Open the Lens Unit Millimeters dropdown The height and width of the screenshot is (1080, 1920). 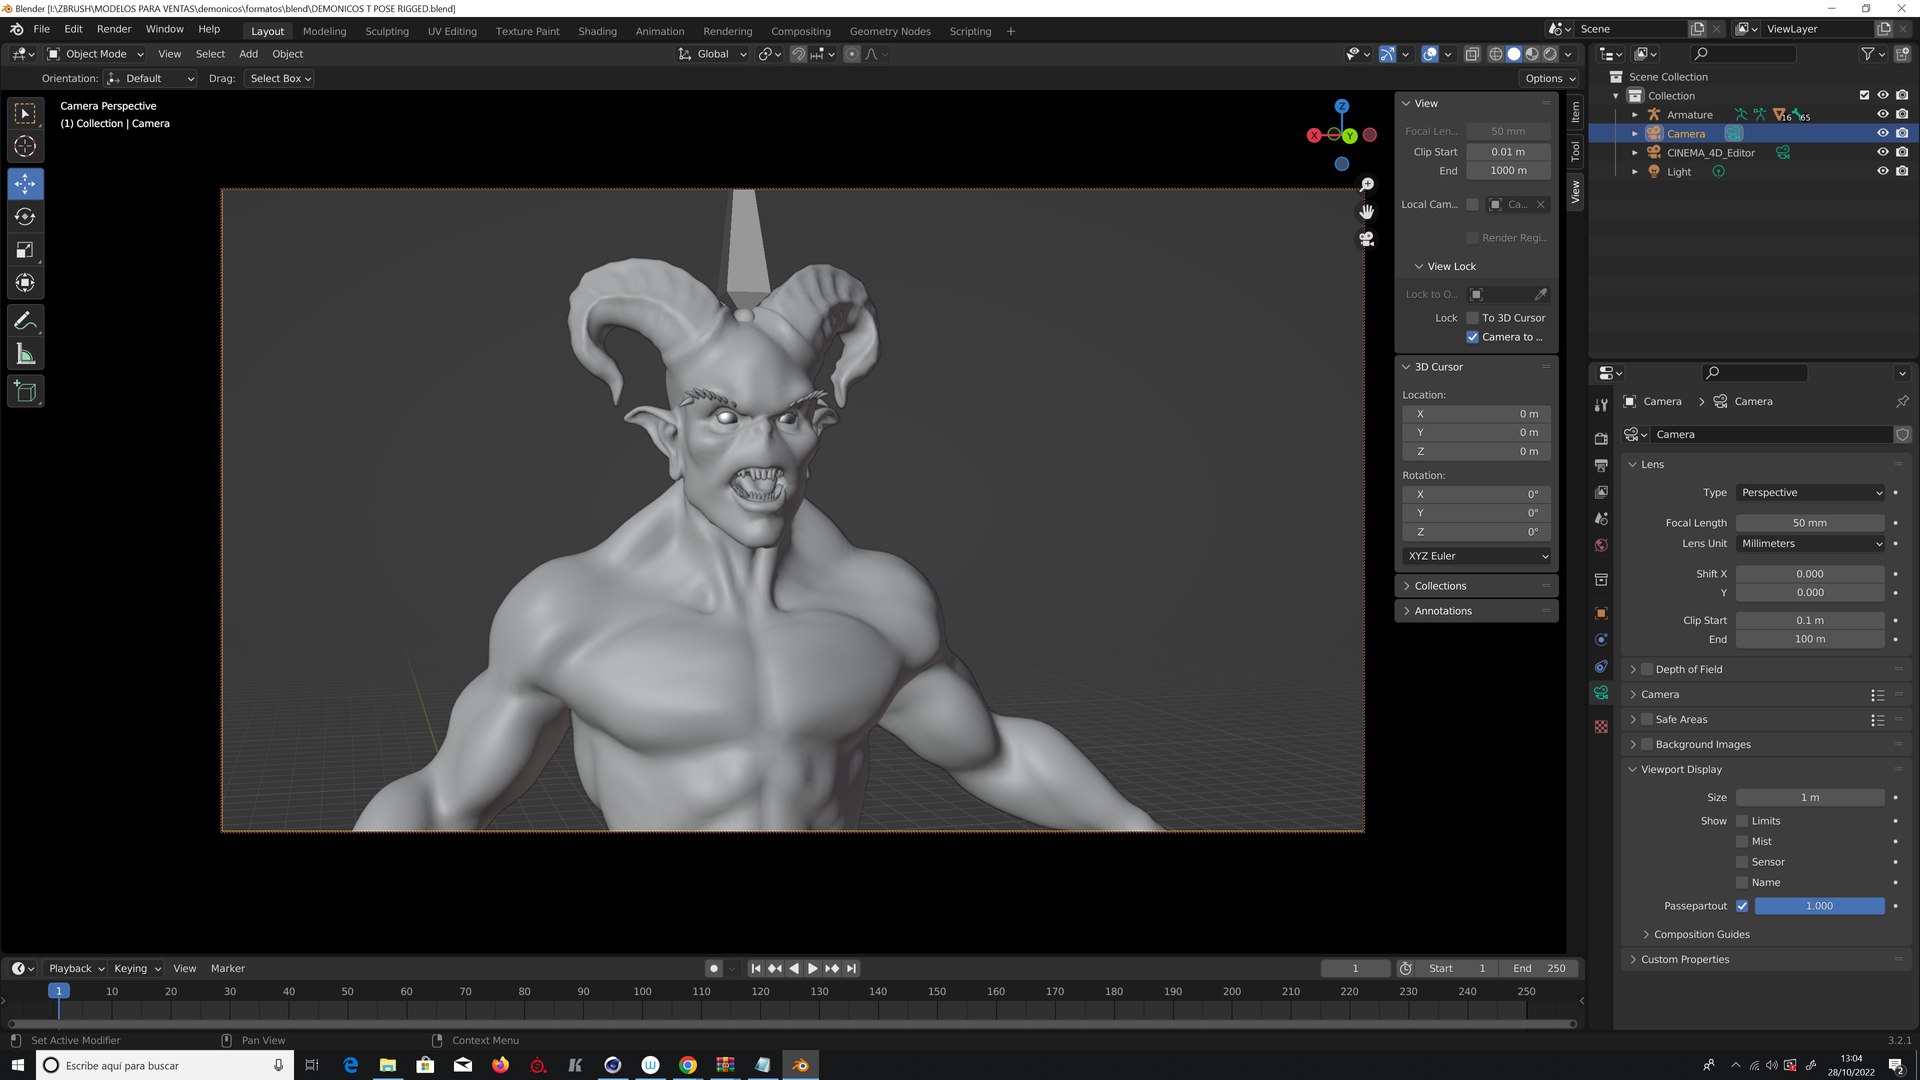pyautogui.click(x=1810, y=544)
